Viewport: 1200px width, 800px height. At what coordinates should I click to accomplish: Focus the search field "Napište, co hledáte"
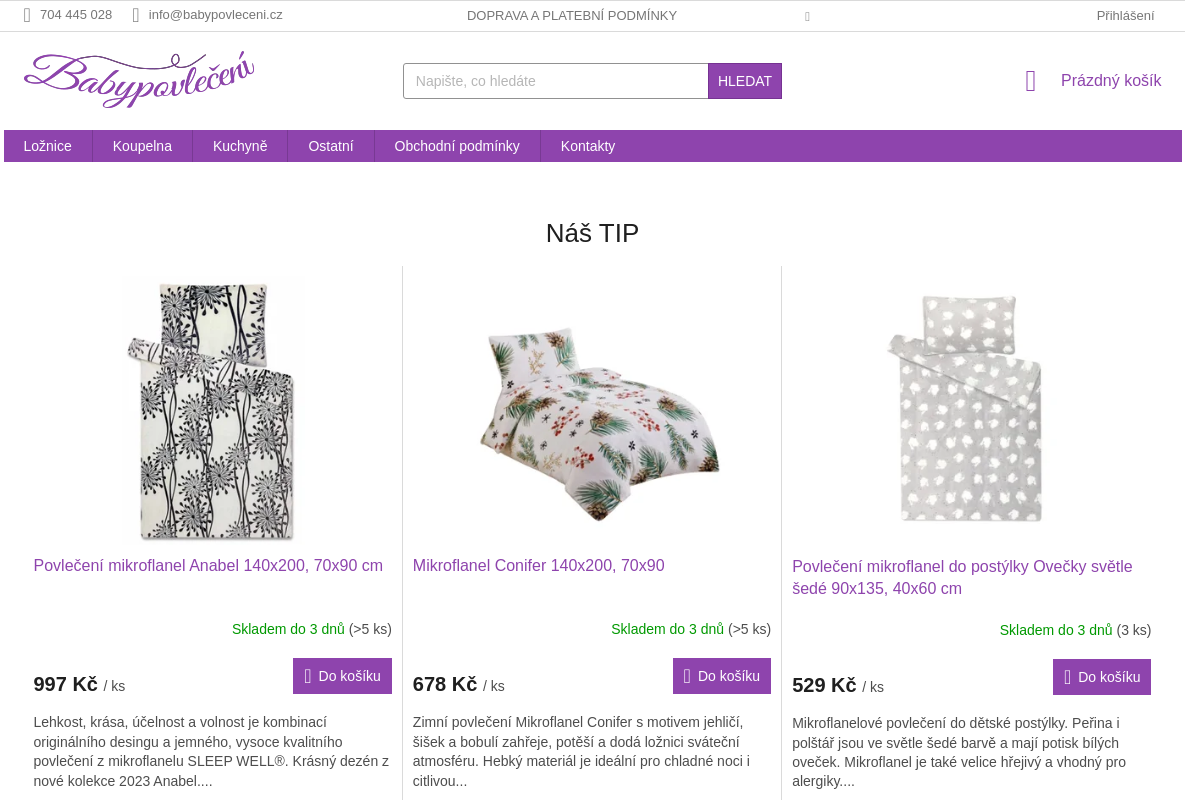tap(556, 81)
